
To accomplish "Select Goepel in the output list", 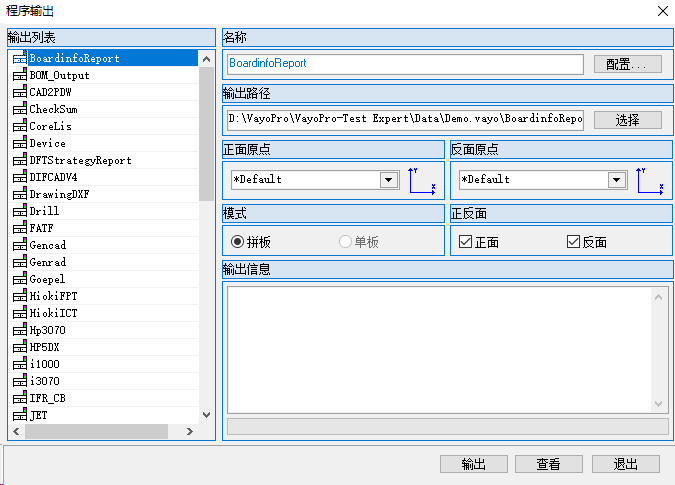I will tap(47, 279).
